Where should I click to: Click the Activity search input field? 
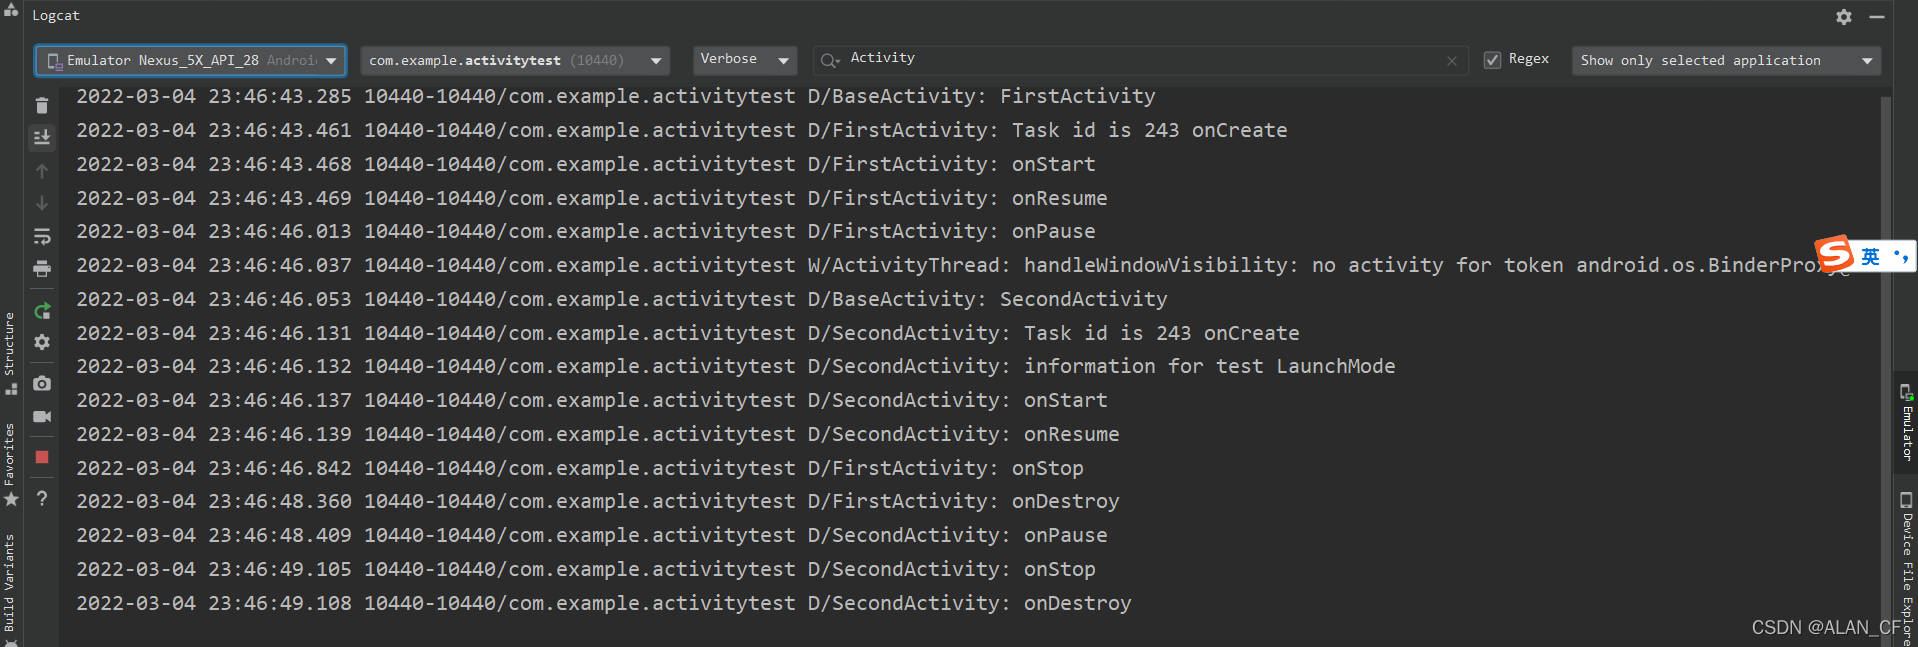point(1140,60)
